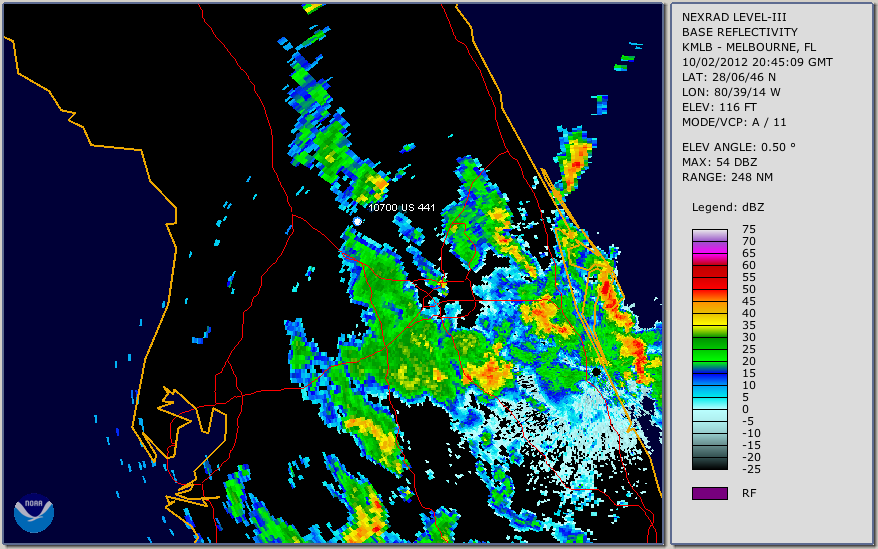The image size is (878, 549).
Task: Select the '10700 US 441' map label
Action: [401, 207]
